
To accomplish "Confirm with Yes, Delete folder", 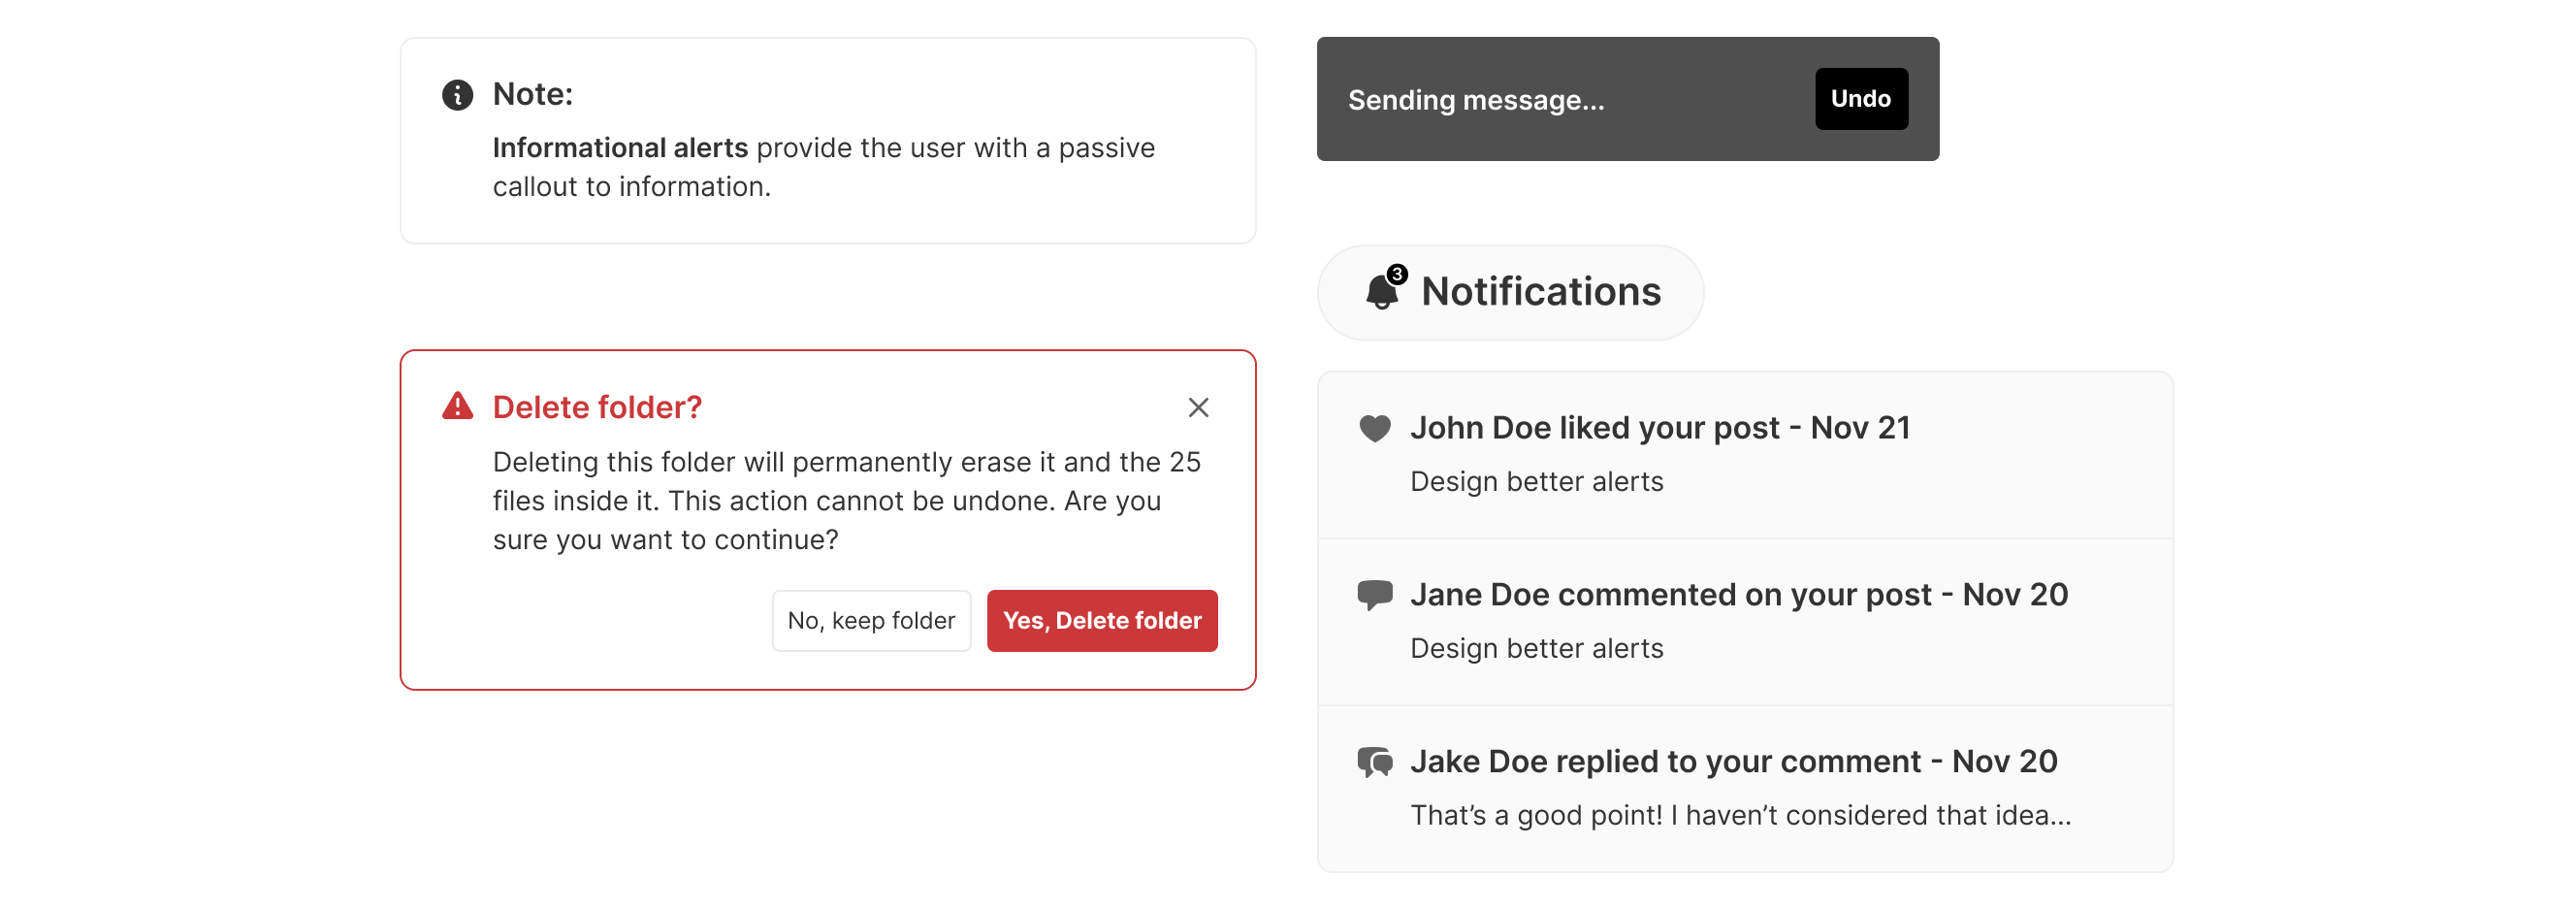I will click(x=1102, y=621).
